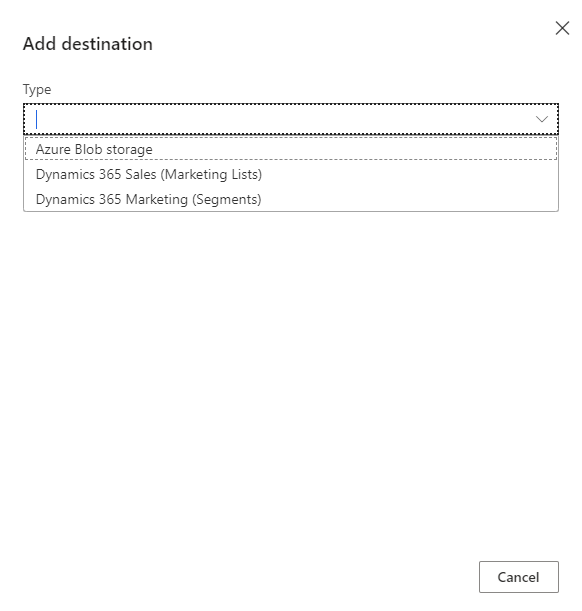
Task: Close the Add destination panel
Action: (x=562, y=28)
